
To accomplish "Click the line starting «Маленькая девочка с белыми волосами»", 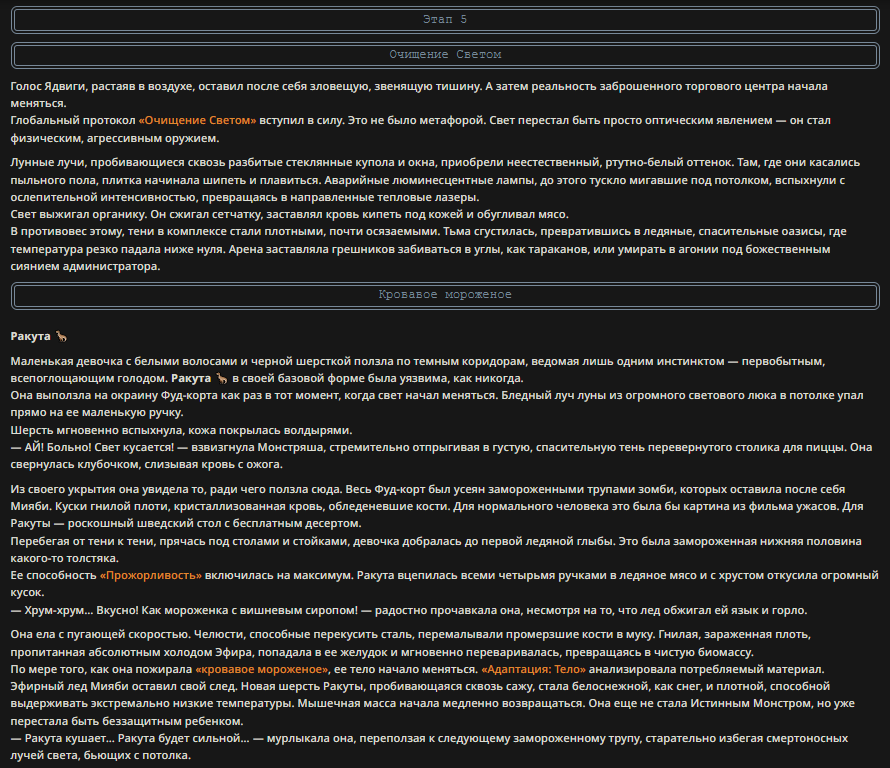I will [x=418, y=362].
